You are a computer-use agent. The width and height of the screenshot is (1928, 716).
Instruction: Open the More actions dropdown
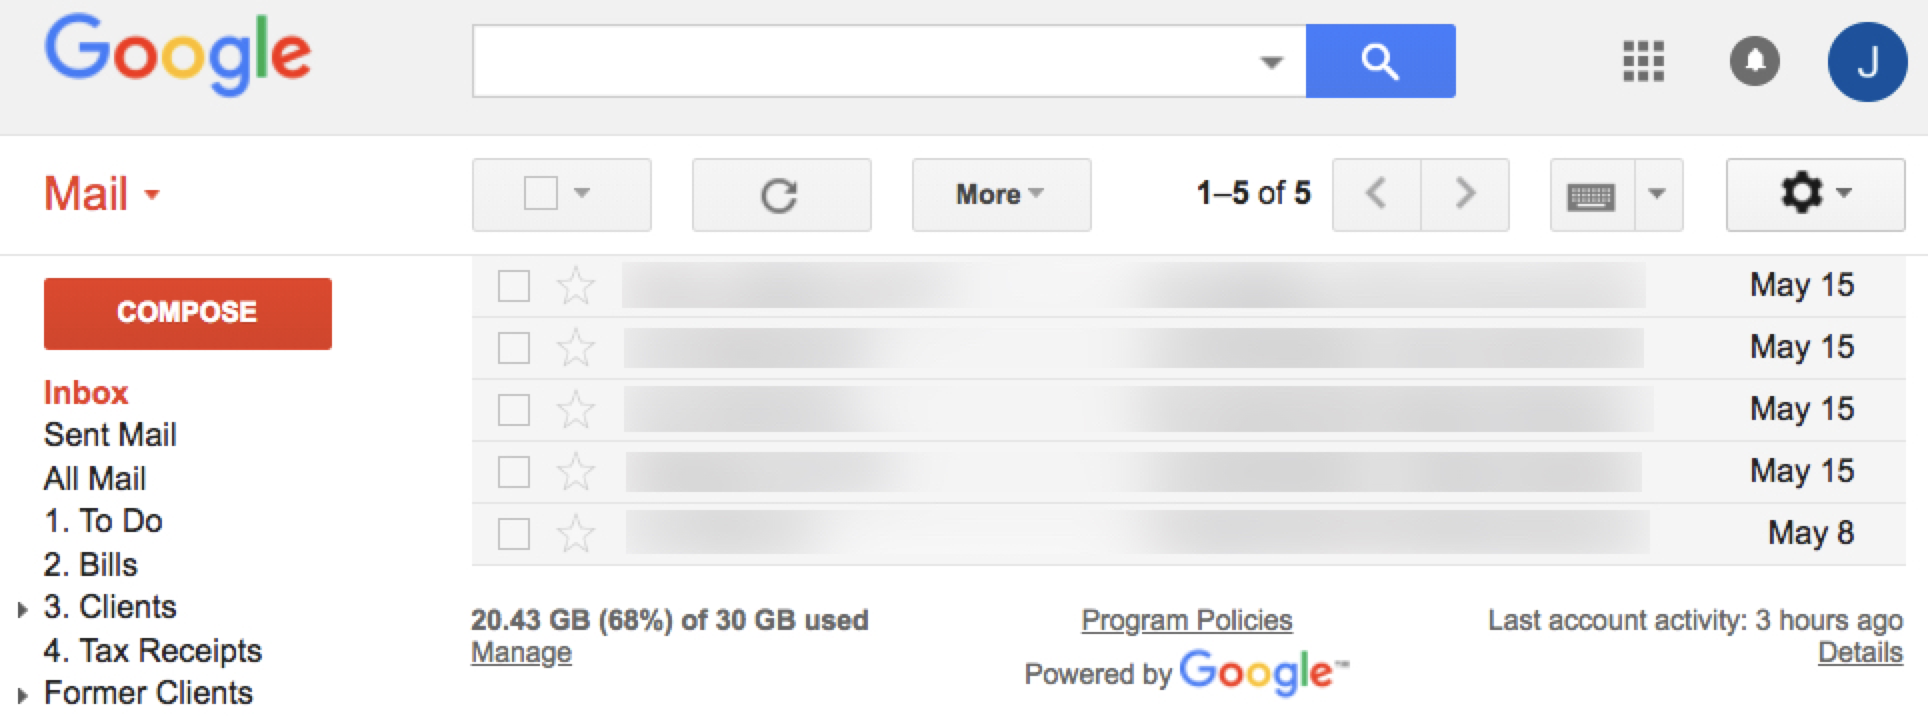(x=1001, y=195)
